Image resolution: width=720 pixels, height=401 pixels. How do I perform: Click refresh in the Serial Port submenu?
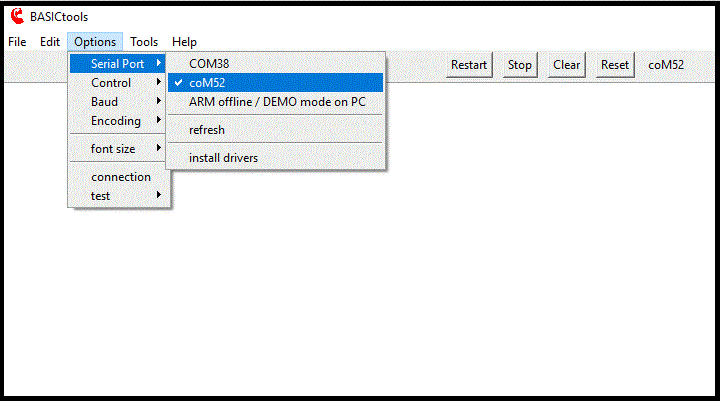click(x=207, y=130)
